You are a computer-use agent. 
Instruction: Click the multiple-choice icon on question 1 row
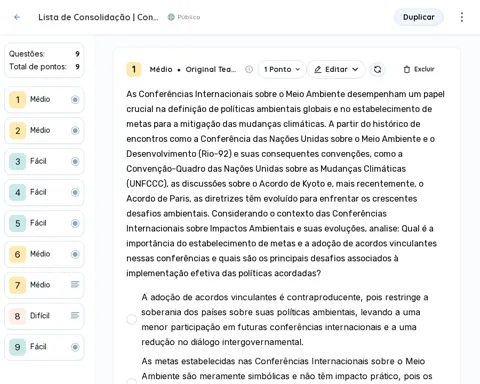[75, 99]
